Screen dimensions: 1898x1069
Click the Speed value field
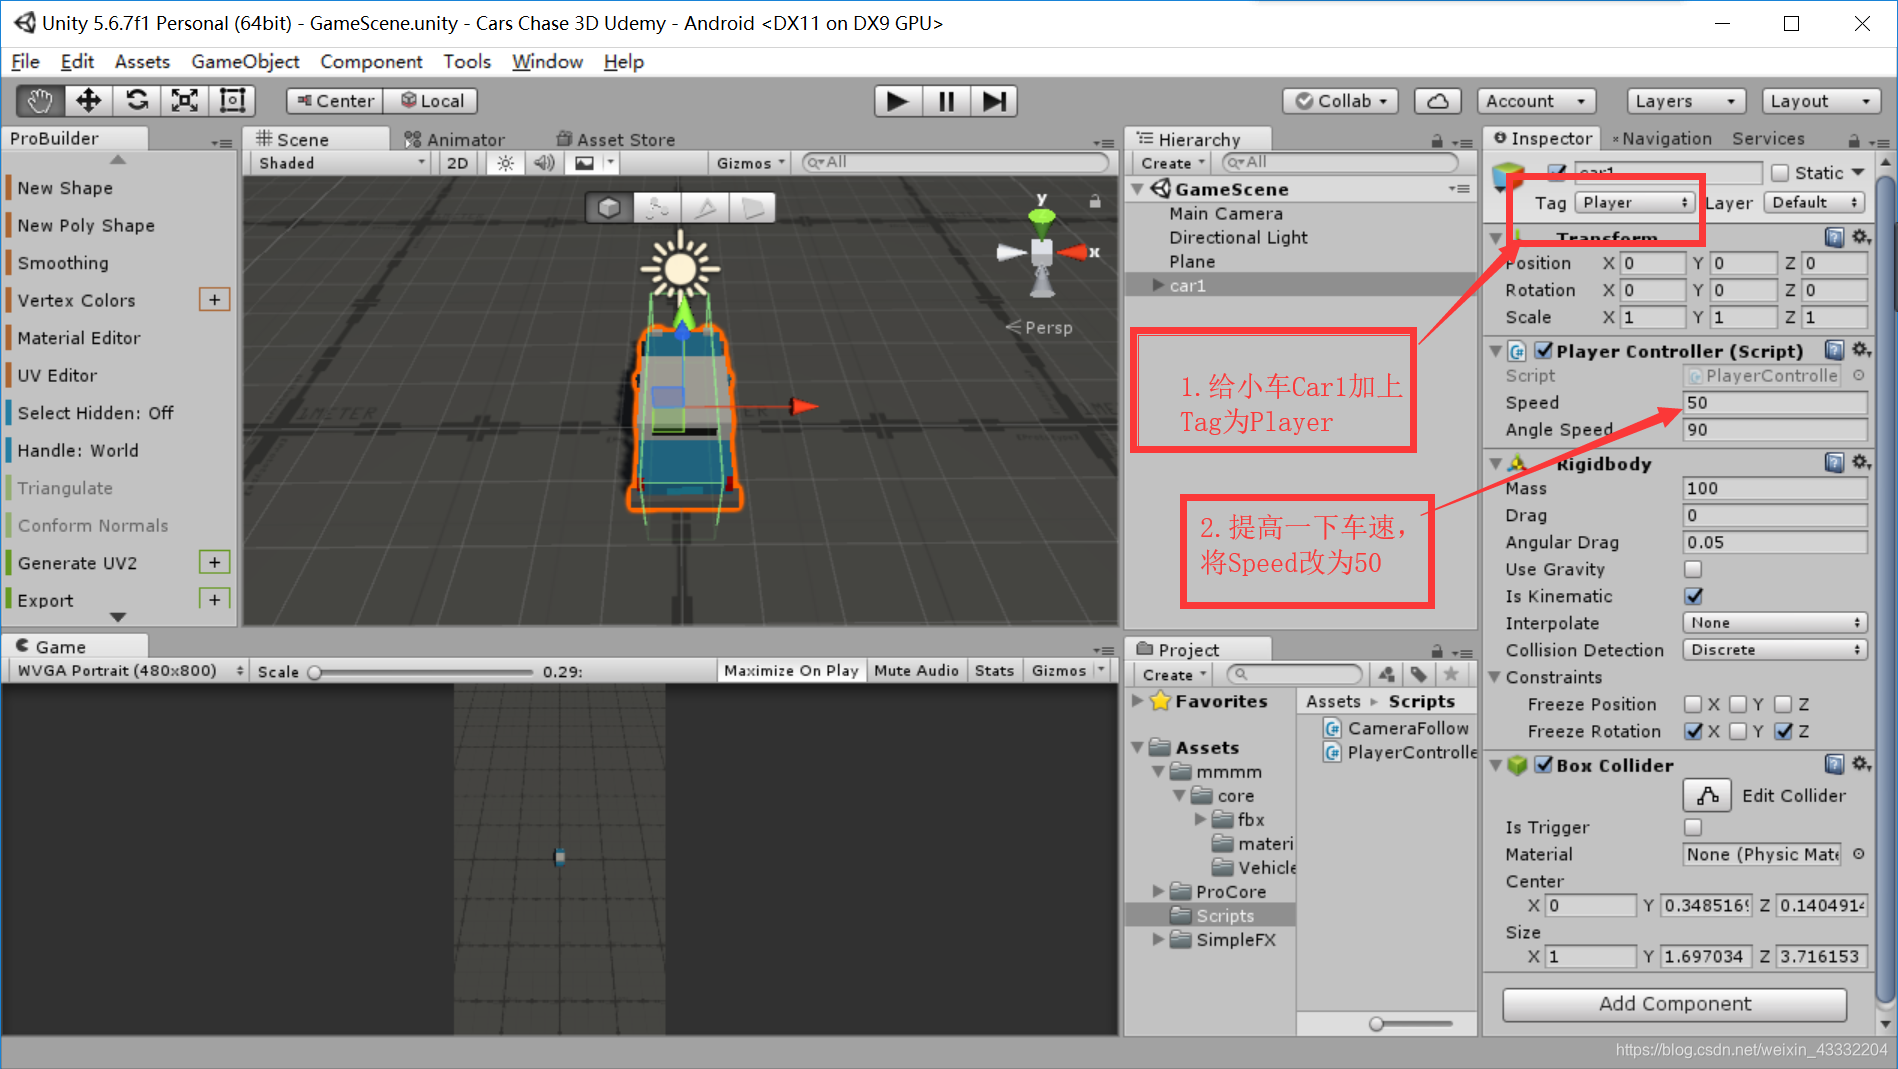pyautogui.click(x=1775, y=402)
